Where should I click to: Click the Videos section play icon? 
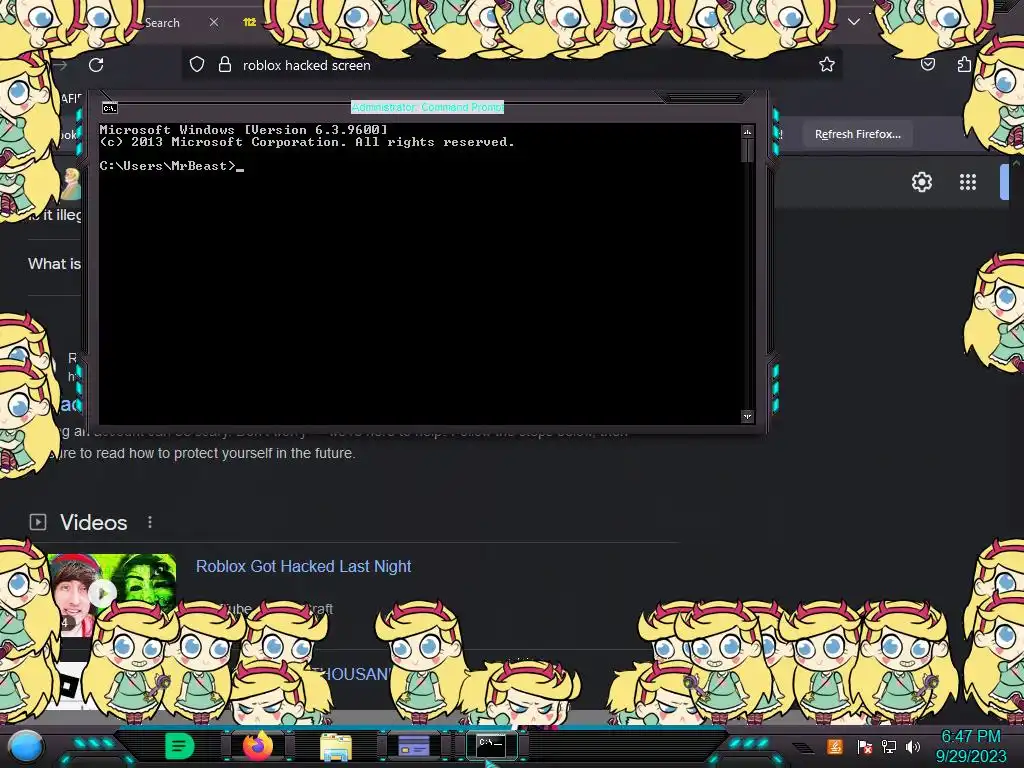(38, 522)
